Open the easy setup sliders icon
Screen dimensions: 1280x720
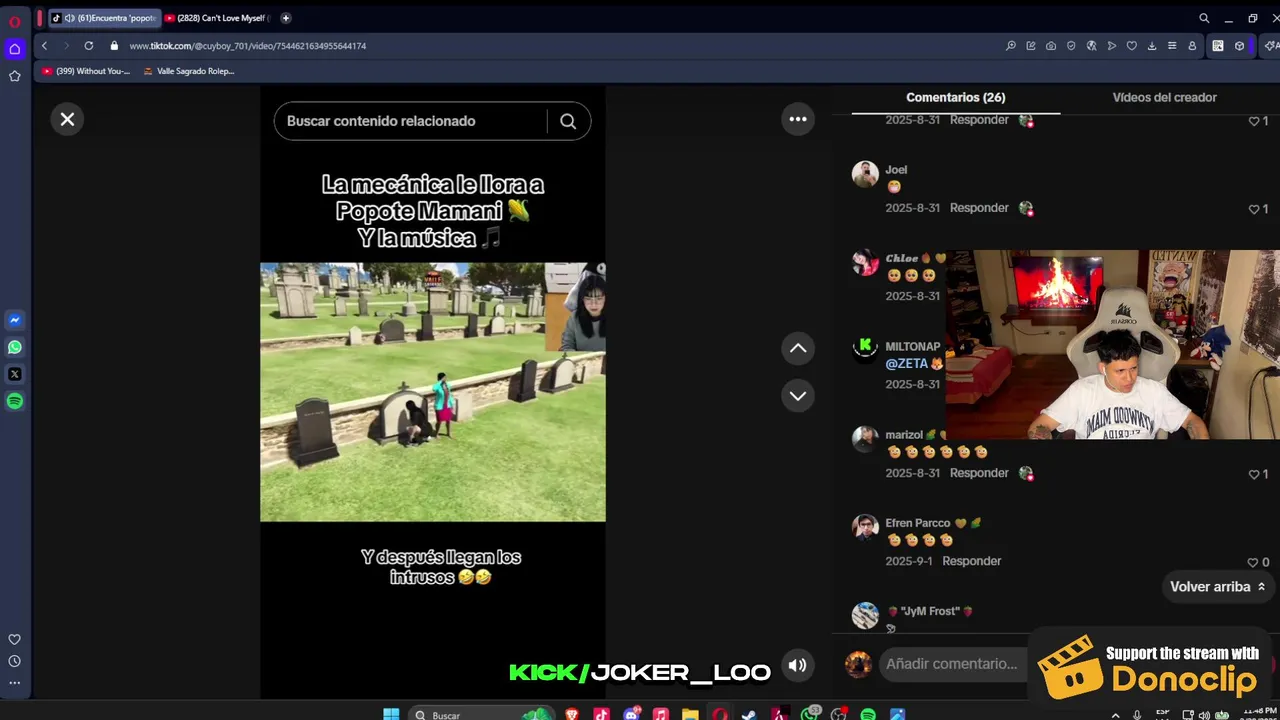[x=1172, y=46]
